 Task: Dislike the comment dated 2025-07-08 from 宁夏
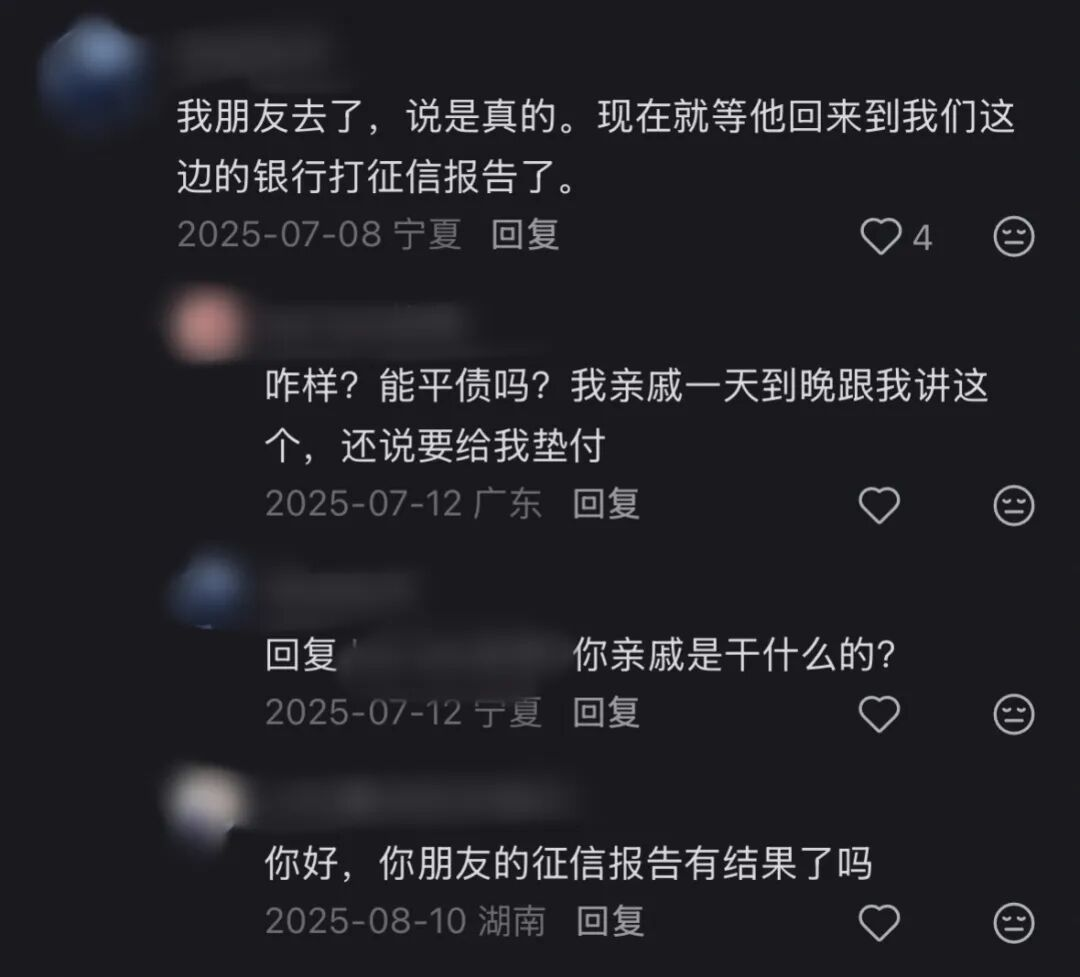pos(1014,236)
